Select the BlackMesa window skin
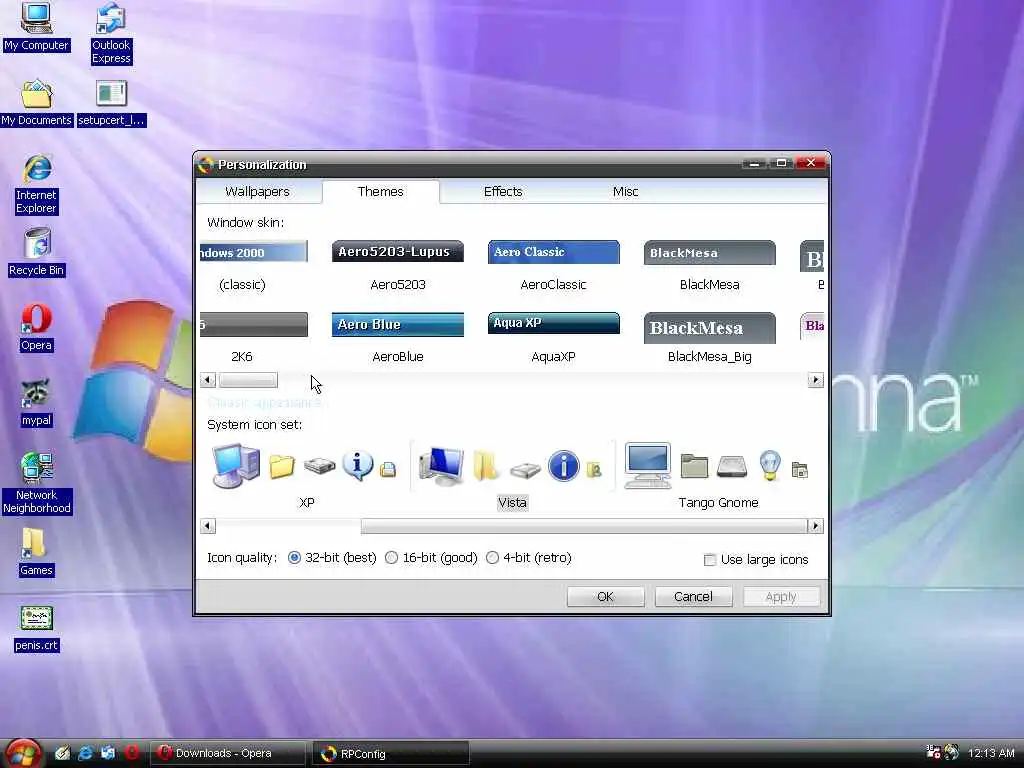 [709, 266]
